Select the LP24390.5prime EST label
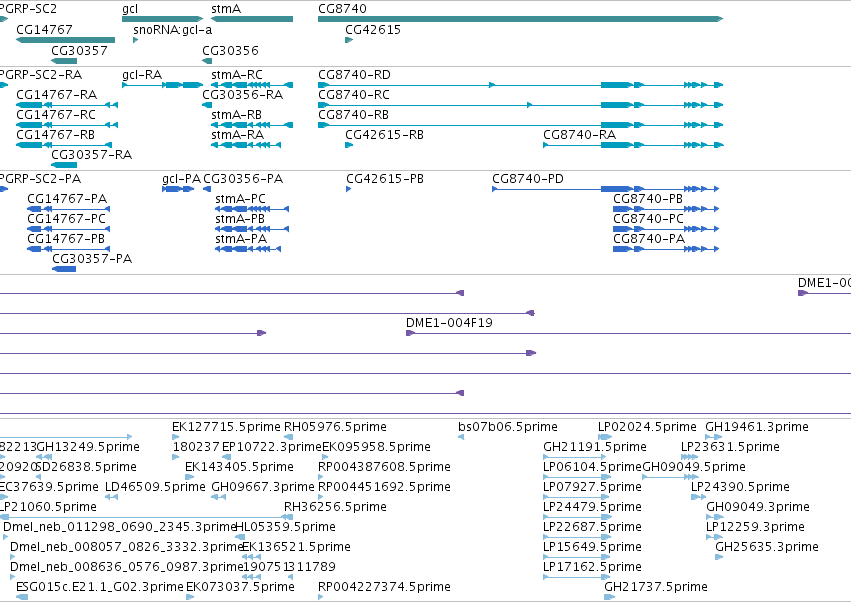851x602 pixels. click(x=740, y=487)
